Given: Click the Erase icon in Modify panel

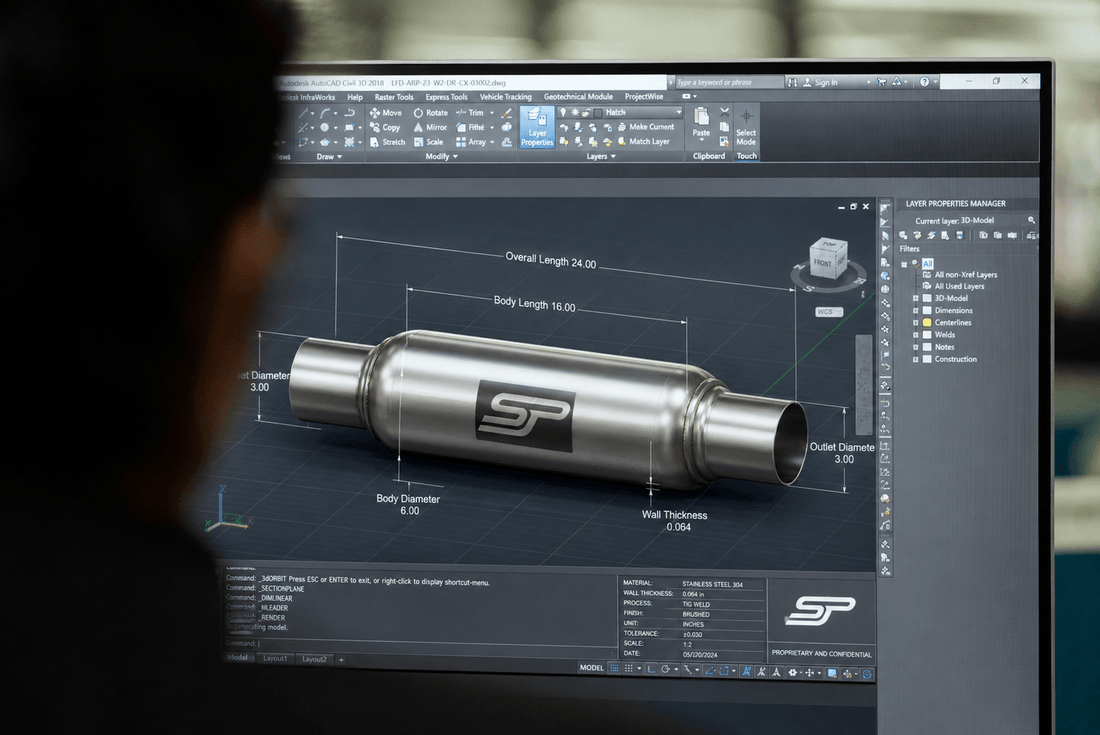Looking at the screenshot, I should click(x=507, y=113).
